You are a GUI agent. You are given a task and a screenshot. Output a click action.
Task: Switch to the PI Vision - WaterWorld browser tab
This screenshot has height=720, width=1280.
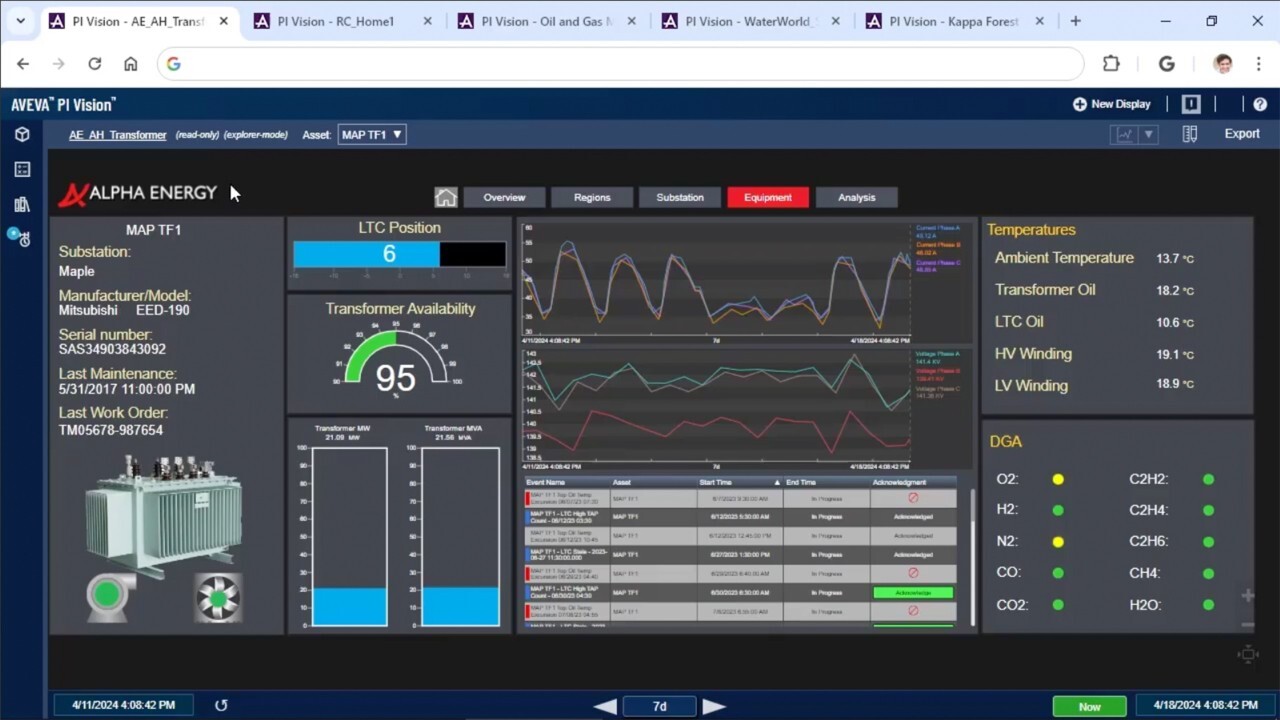(x=749, y=20)
